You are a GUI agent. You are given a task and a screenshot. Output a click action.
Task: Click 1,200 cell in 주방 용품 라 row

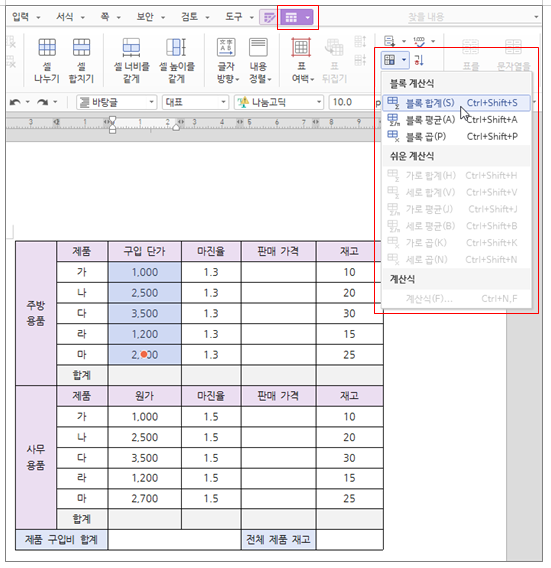pyautogui.click(x=145, y=334)
